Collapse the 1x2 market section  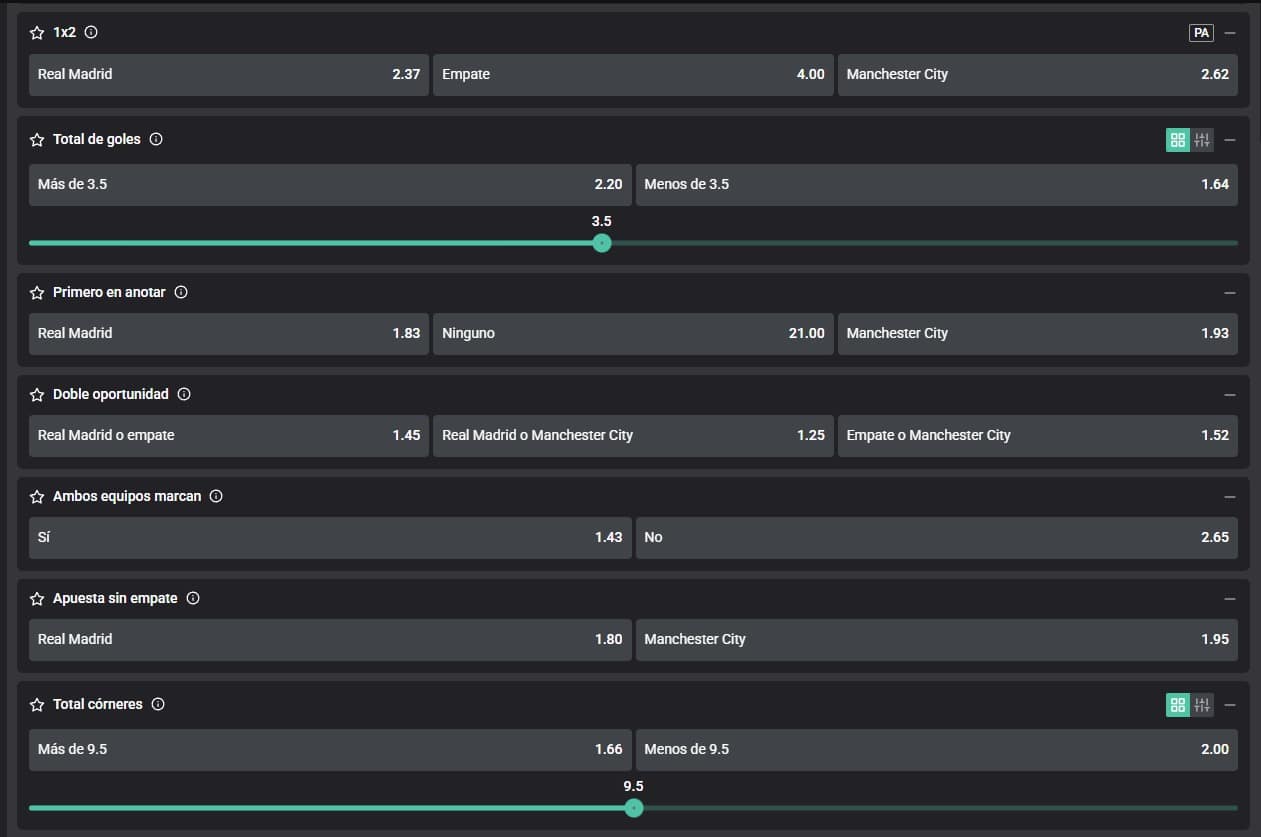coord(1230,33)
